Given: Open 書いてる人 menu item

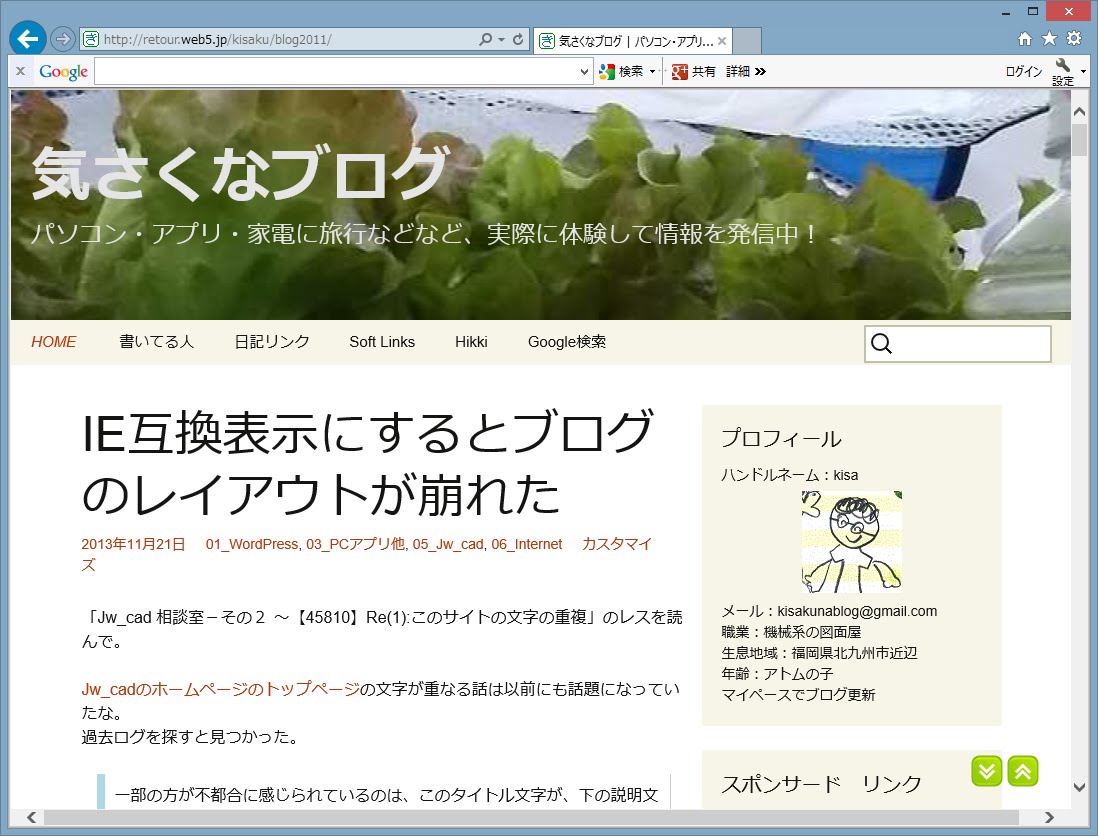Looking at the screenshot, I should pos(156,342).
